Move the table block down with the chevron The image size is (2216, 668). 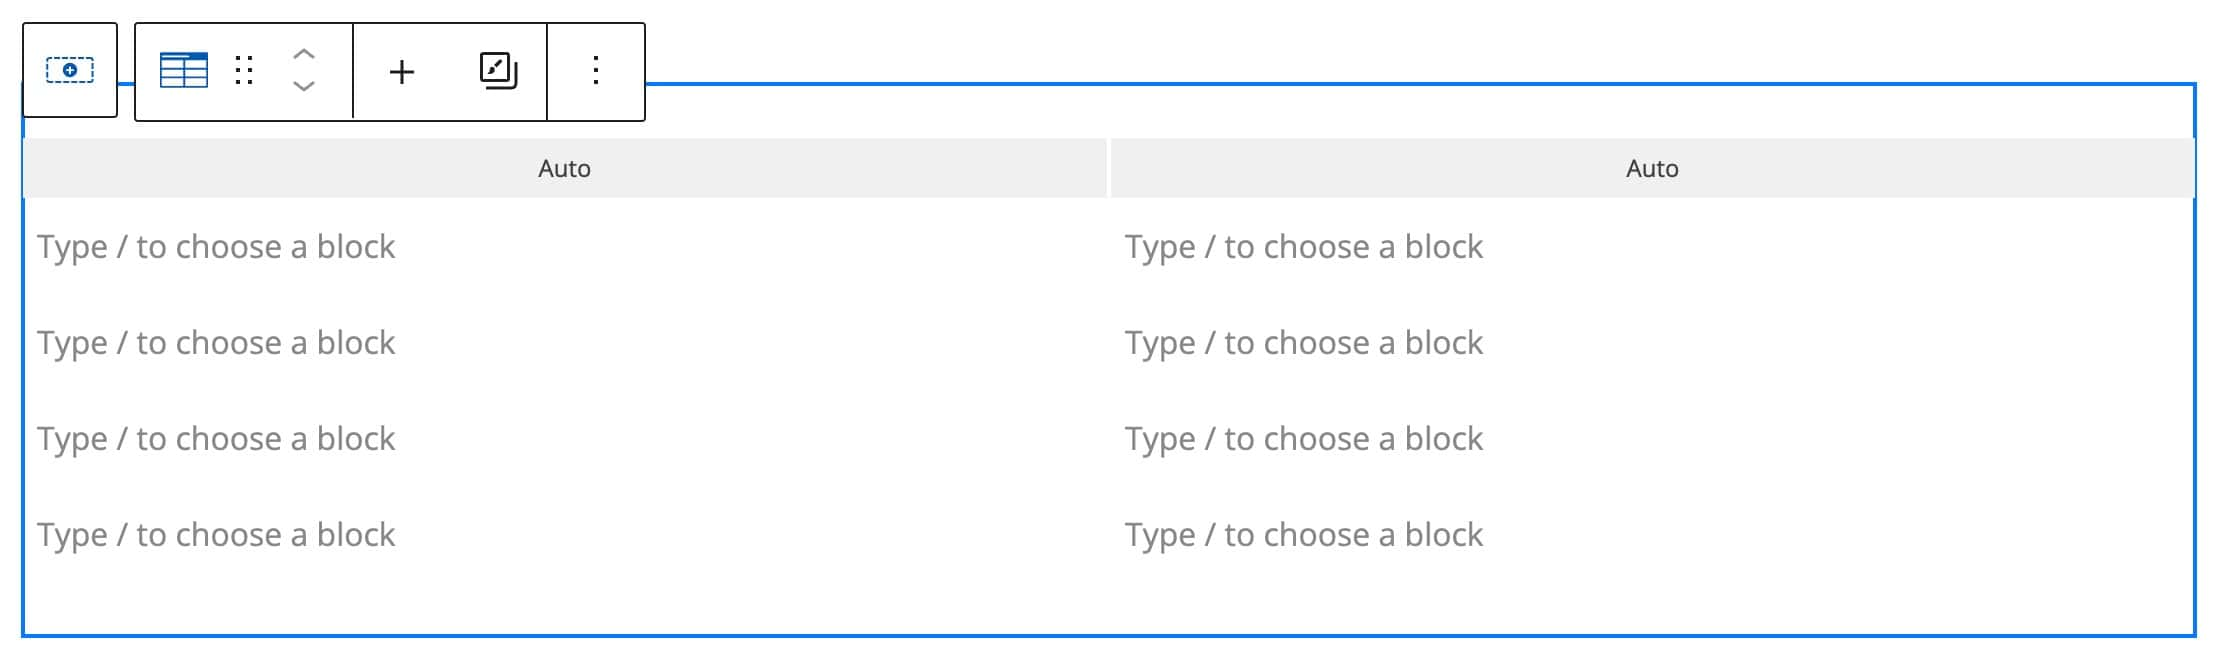click(305, 88)
